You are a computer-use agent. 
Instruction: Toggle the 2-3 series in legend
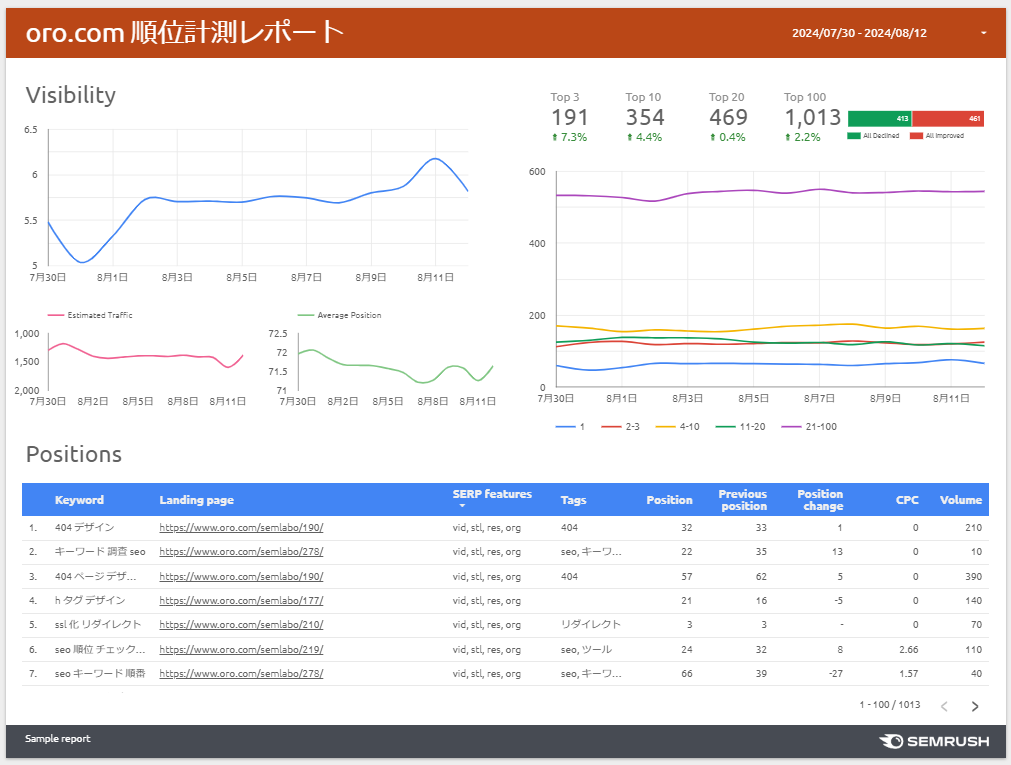[620, 426]
